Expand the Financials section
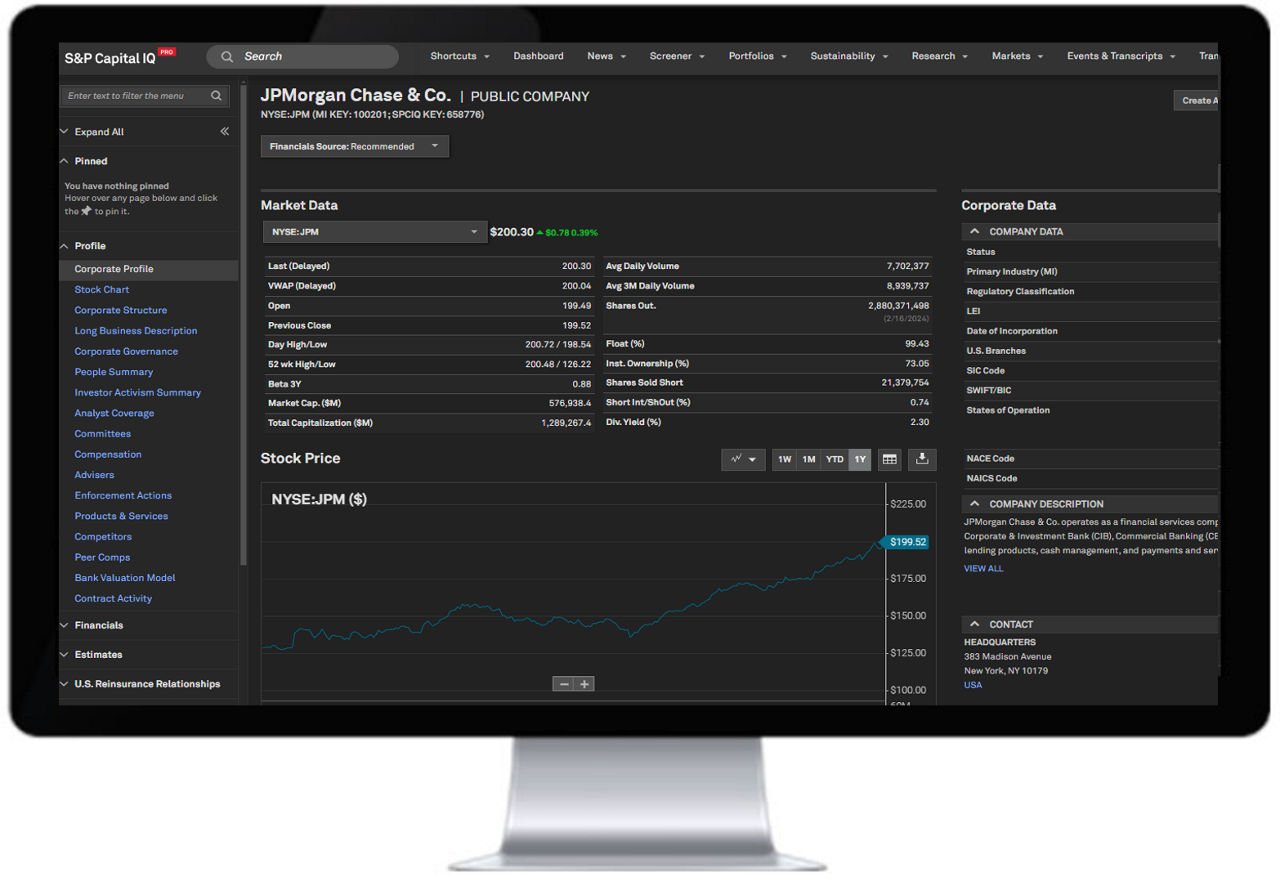This screenshot has width=1280, height=884. [65, 626]
